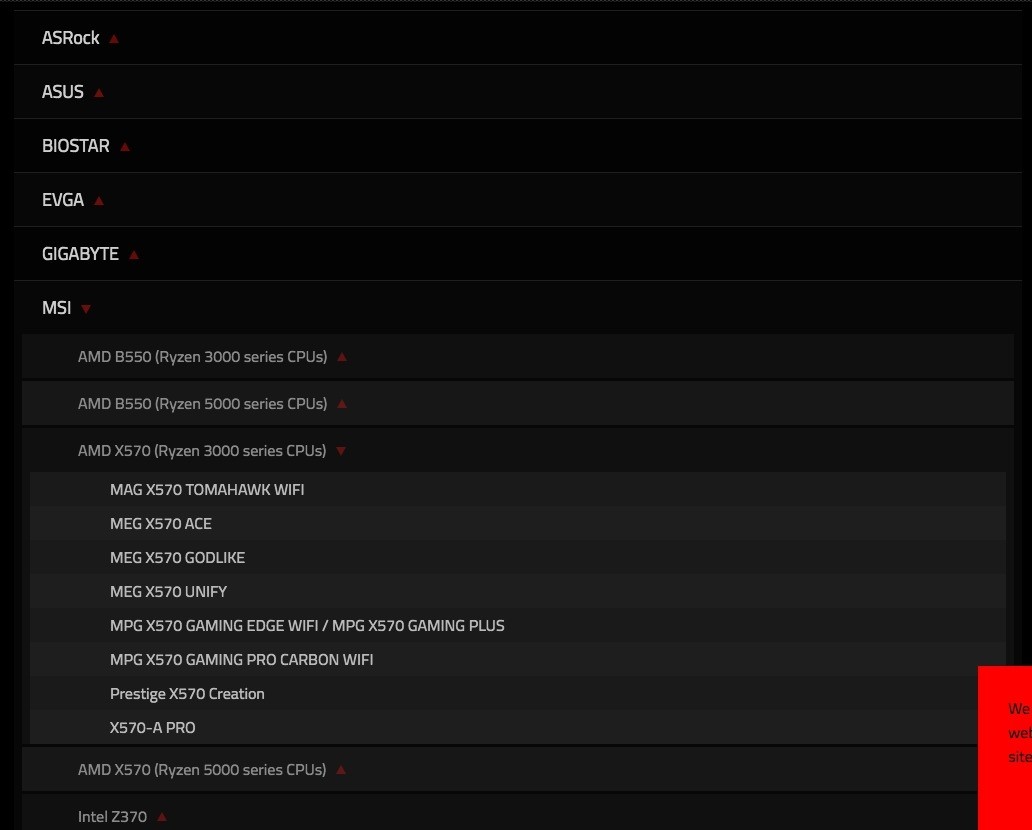Screen dimensions: 1032x830
Task: Click the red arrow next to GIGABYTE
Action: click(134, 255)
